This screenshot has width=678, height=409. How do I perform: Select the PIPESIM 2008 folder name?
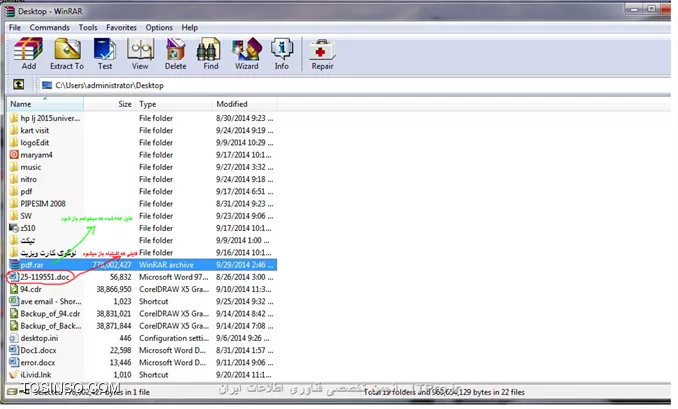(x=43, y=203)
